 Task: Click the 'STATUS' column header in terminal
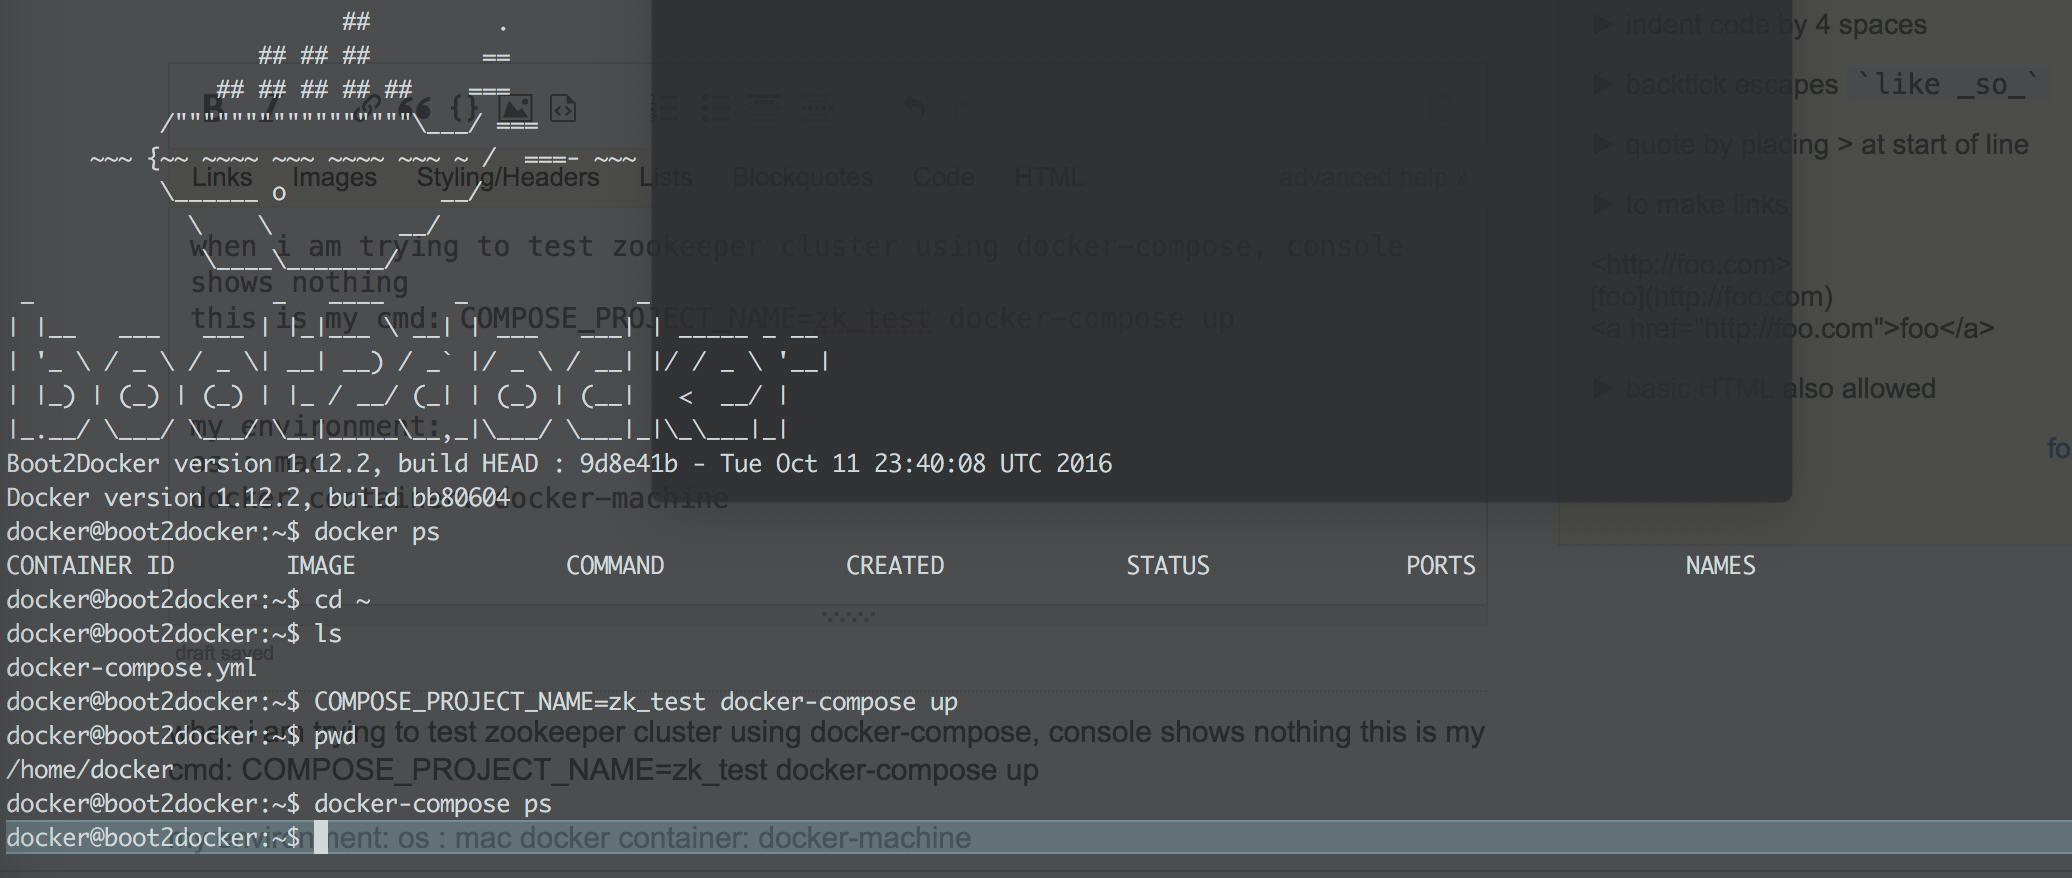tap(1168, 566)
